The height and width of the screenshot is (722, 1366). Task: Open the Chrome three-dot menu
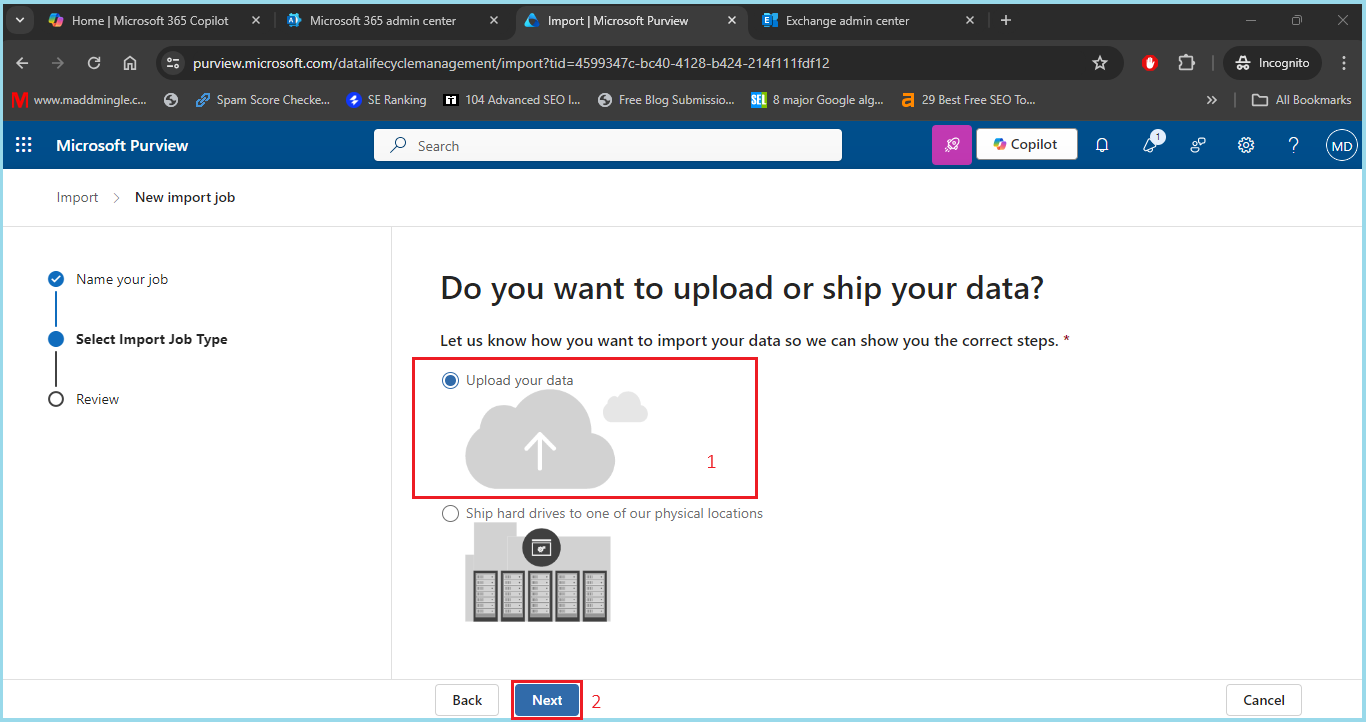tap(1344, 63)
